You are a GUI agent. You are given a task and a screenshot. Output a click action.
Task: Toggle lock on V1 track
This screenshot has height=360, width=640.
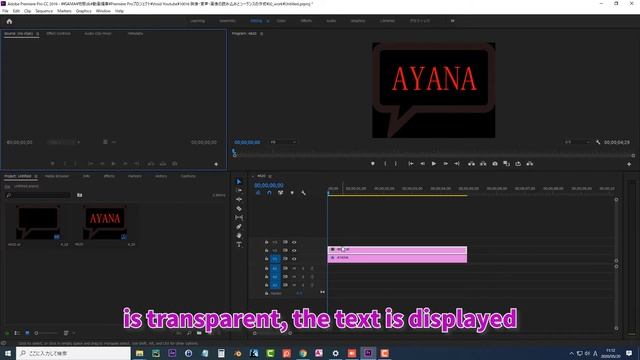click(267, 259)
